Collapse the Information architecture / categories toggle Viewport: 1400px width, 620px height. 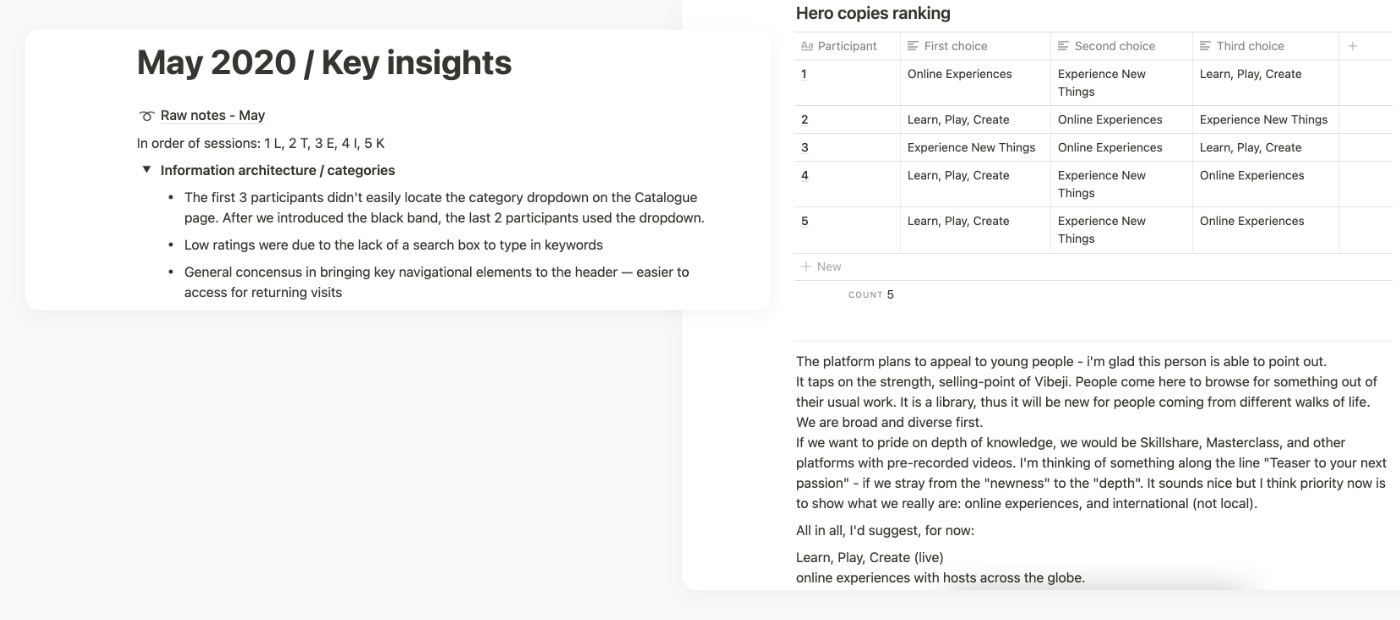[x=146, y=171]
